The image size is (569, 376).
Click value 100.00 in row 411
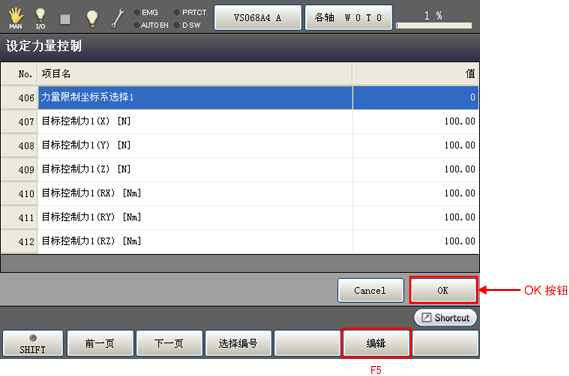coord(416,217)
